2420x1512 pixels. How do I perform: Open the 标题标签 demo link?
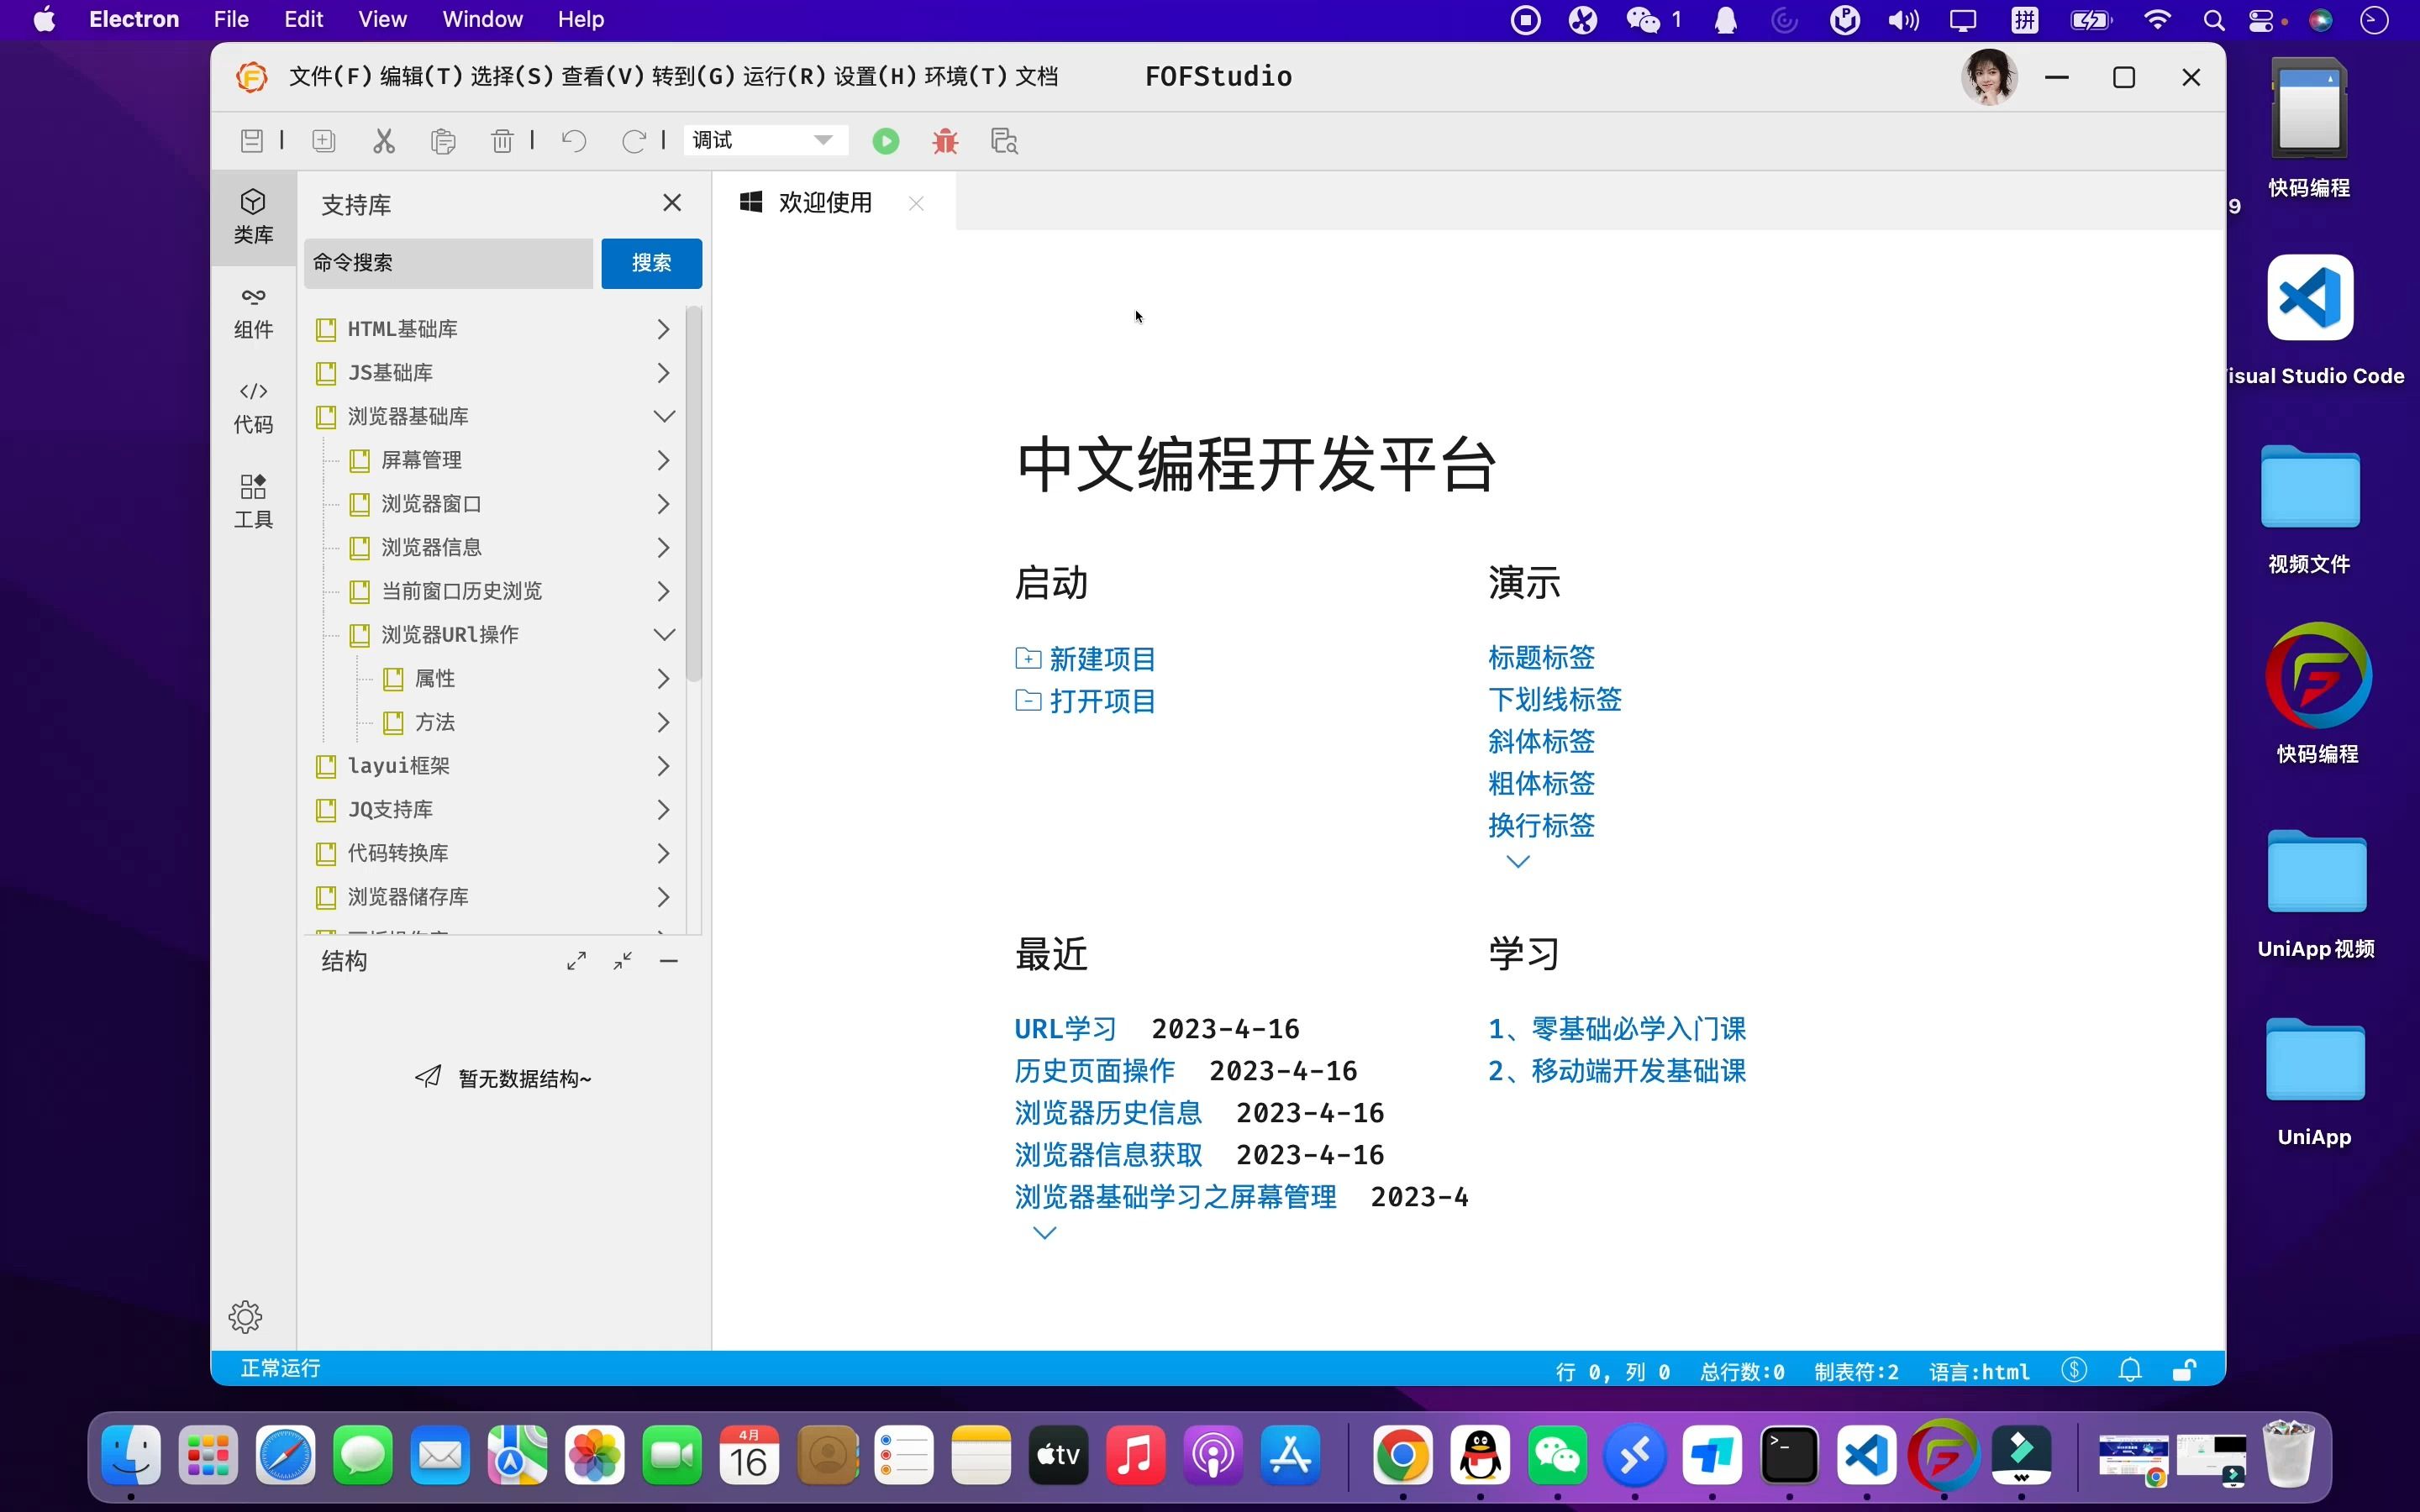click(1541, 657)
